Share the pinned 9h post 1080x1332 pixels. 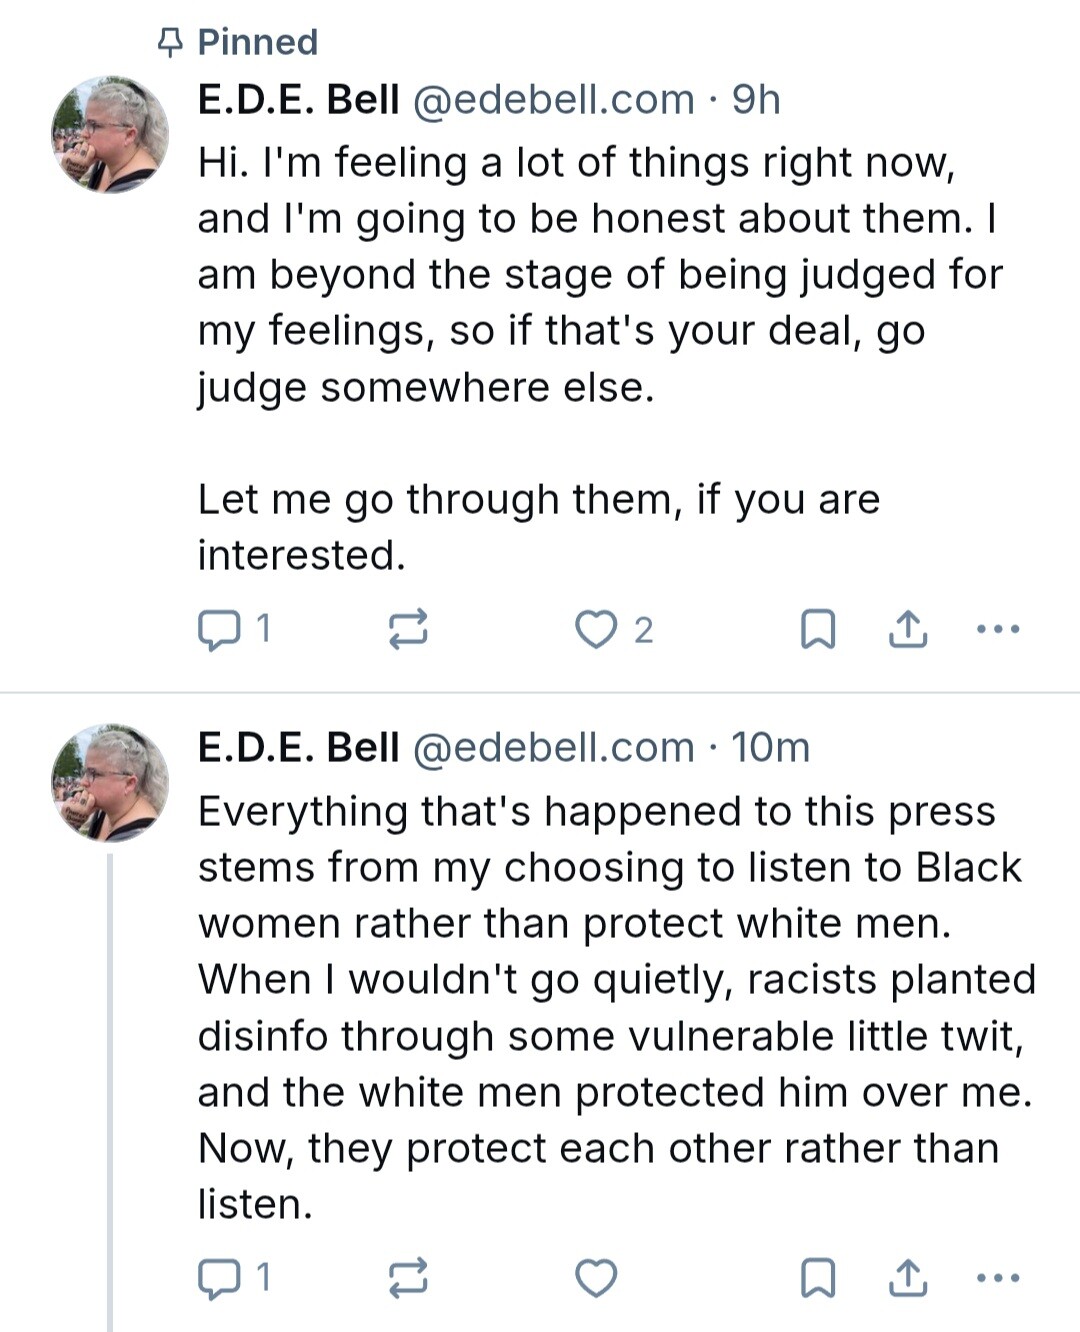click(x=907, y=630)
